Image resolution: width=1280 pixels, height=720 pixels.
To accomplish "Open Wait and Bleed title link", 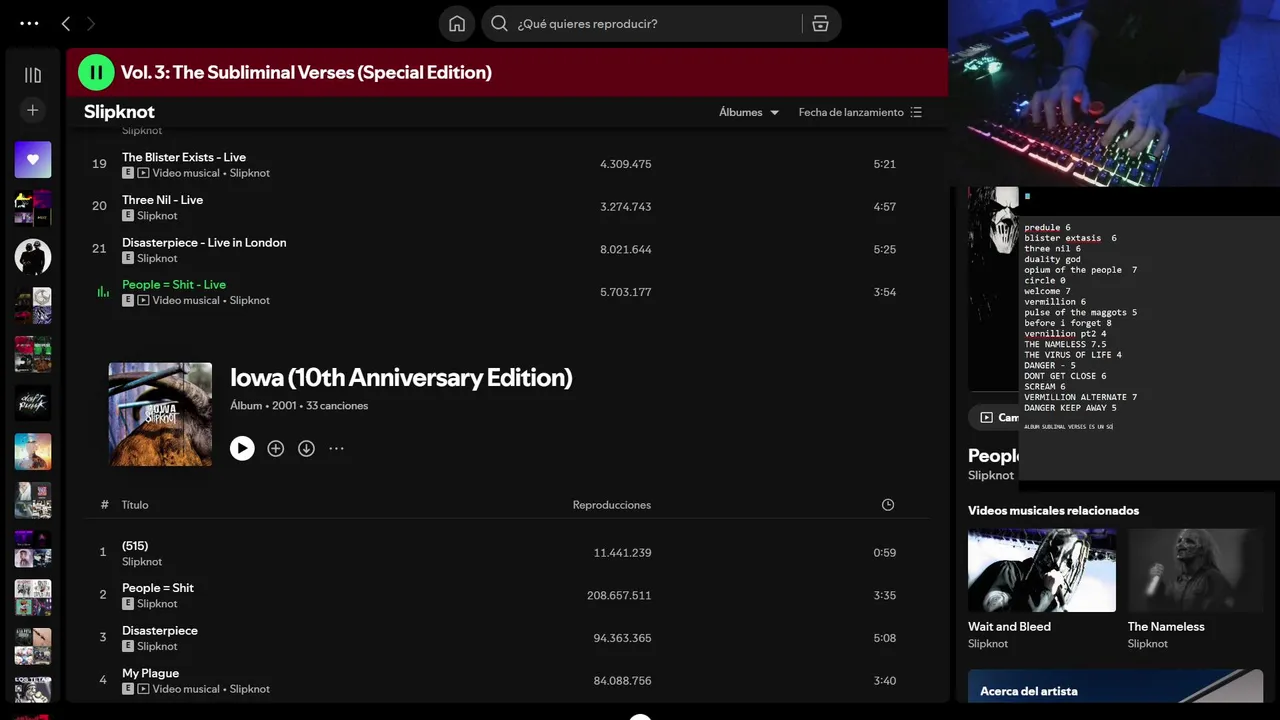I will tap(1009, 627).
